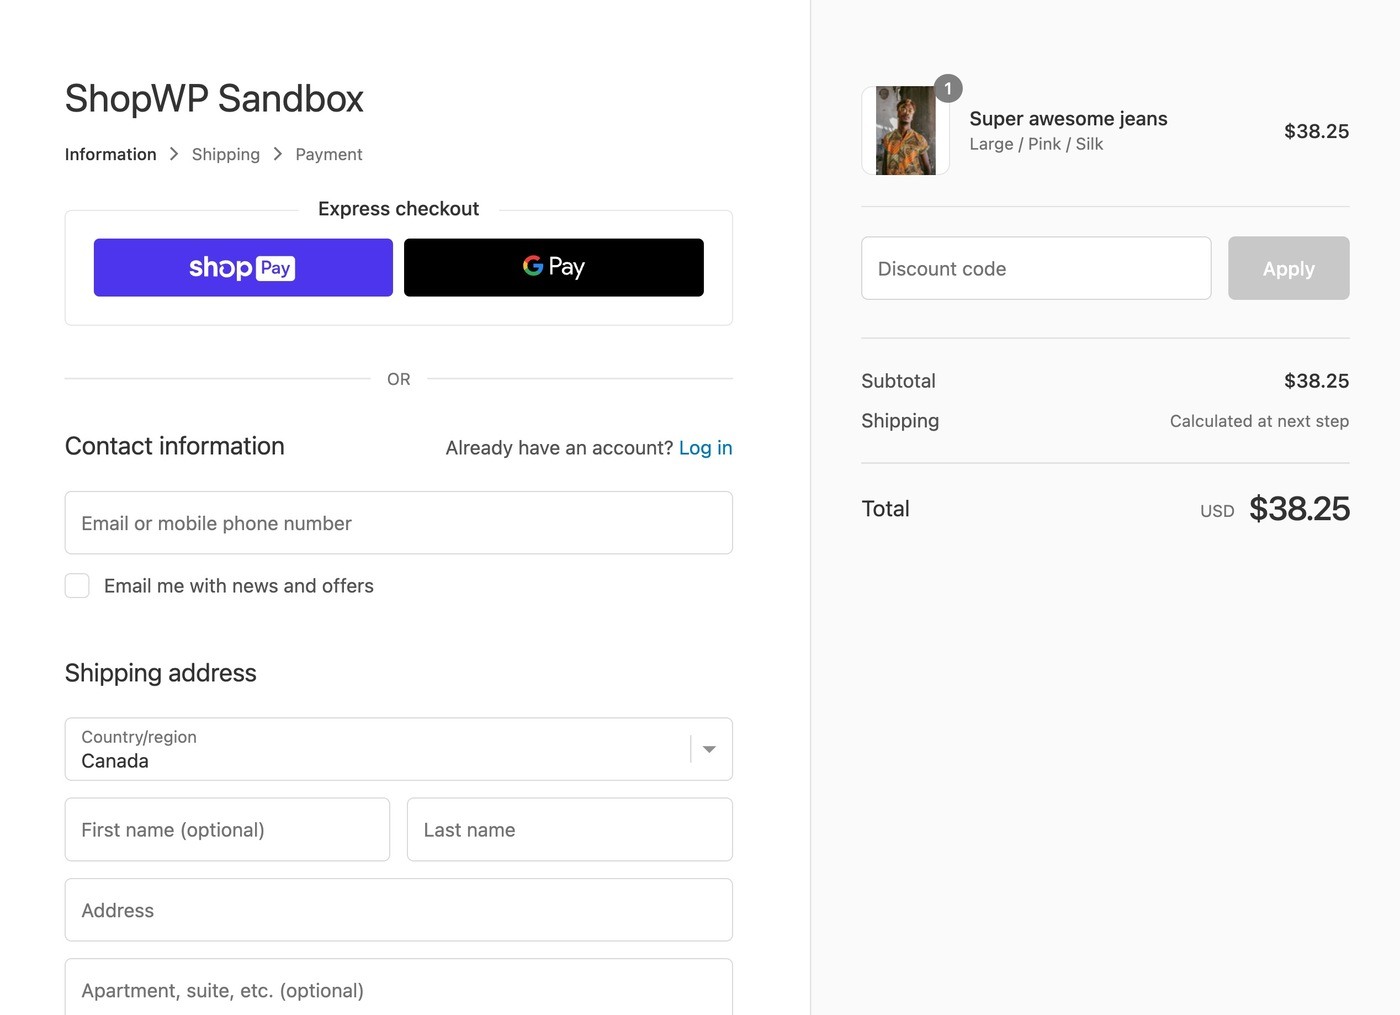Screen dimensions: 1400x1015
Task: Enable Email me with news and offers
Action: point(77,586)
